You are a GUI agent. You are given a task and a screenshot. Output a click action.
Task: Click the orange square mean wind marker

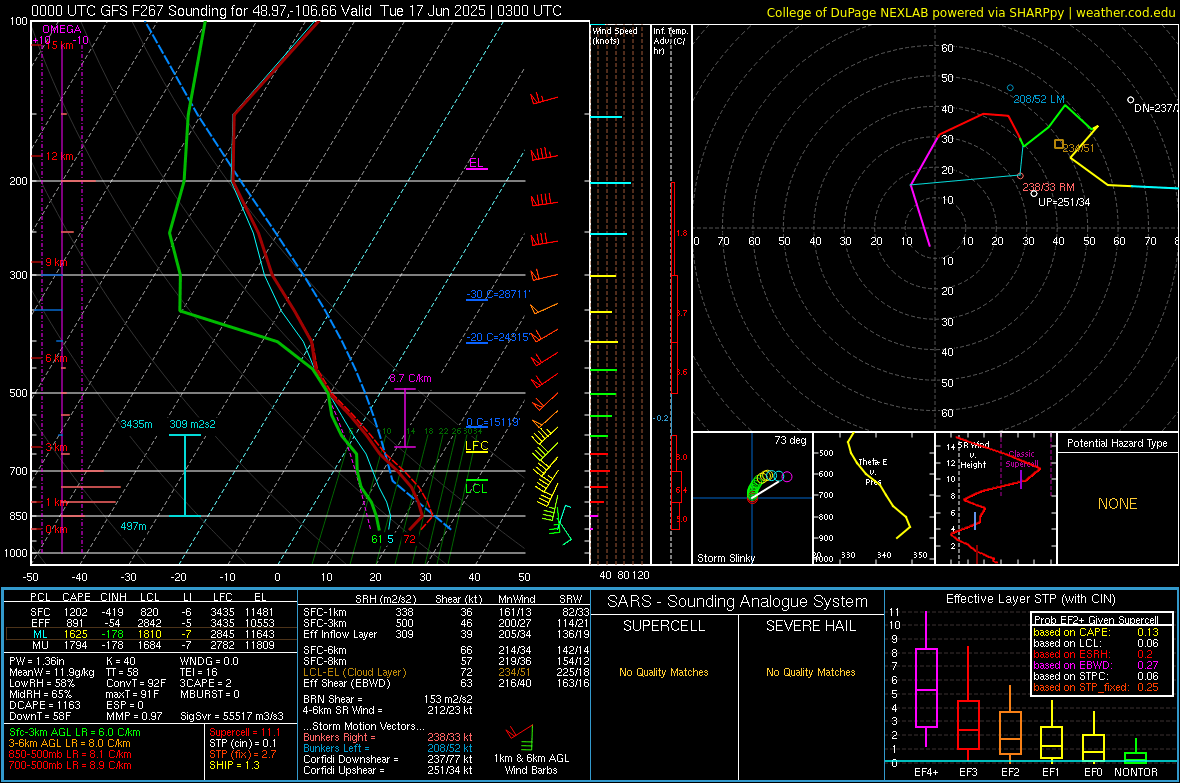1059,144
